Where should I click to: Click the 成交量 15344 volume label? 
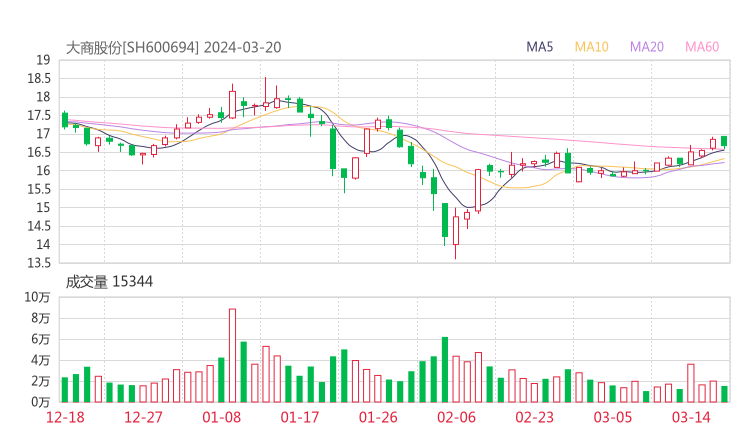point(109,282)
